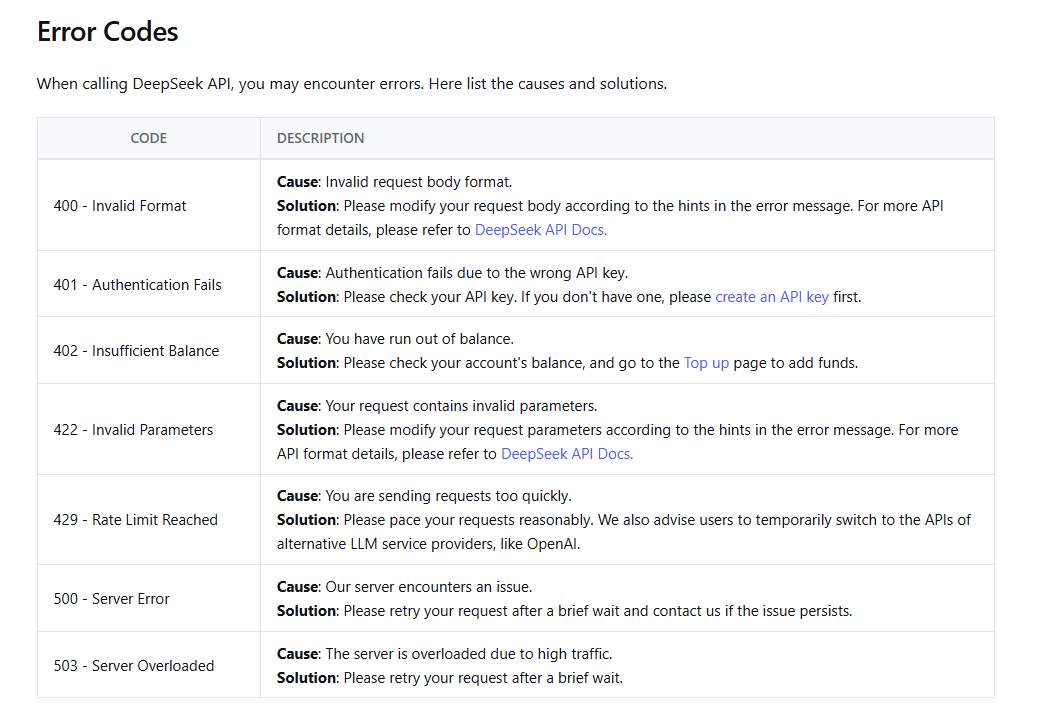Click 'server is overloaded due to high traffic' text
This screenshot has width=1041, height=717.
click(469, 654)
